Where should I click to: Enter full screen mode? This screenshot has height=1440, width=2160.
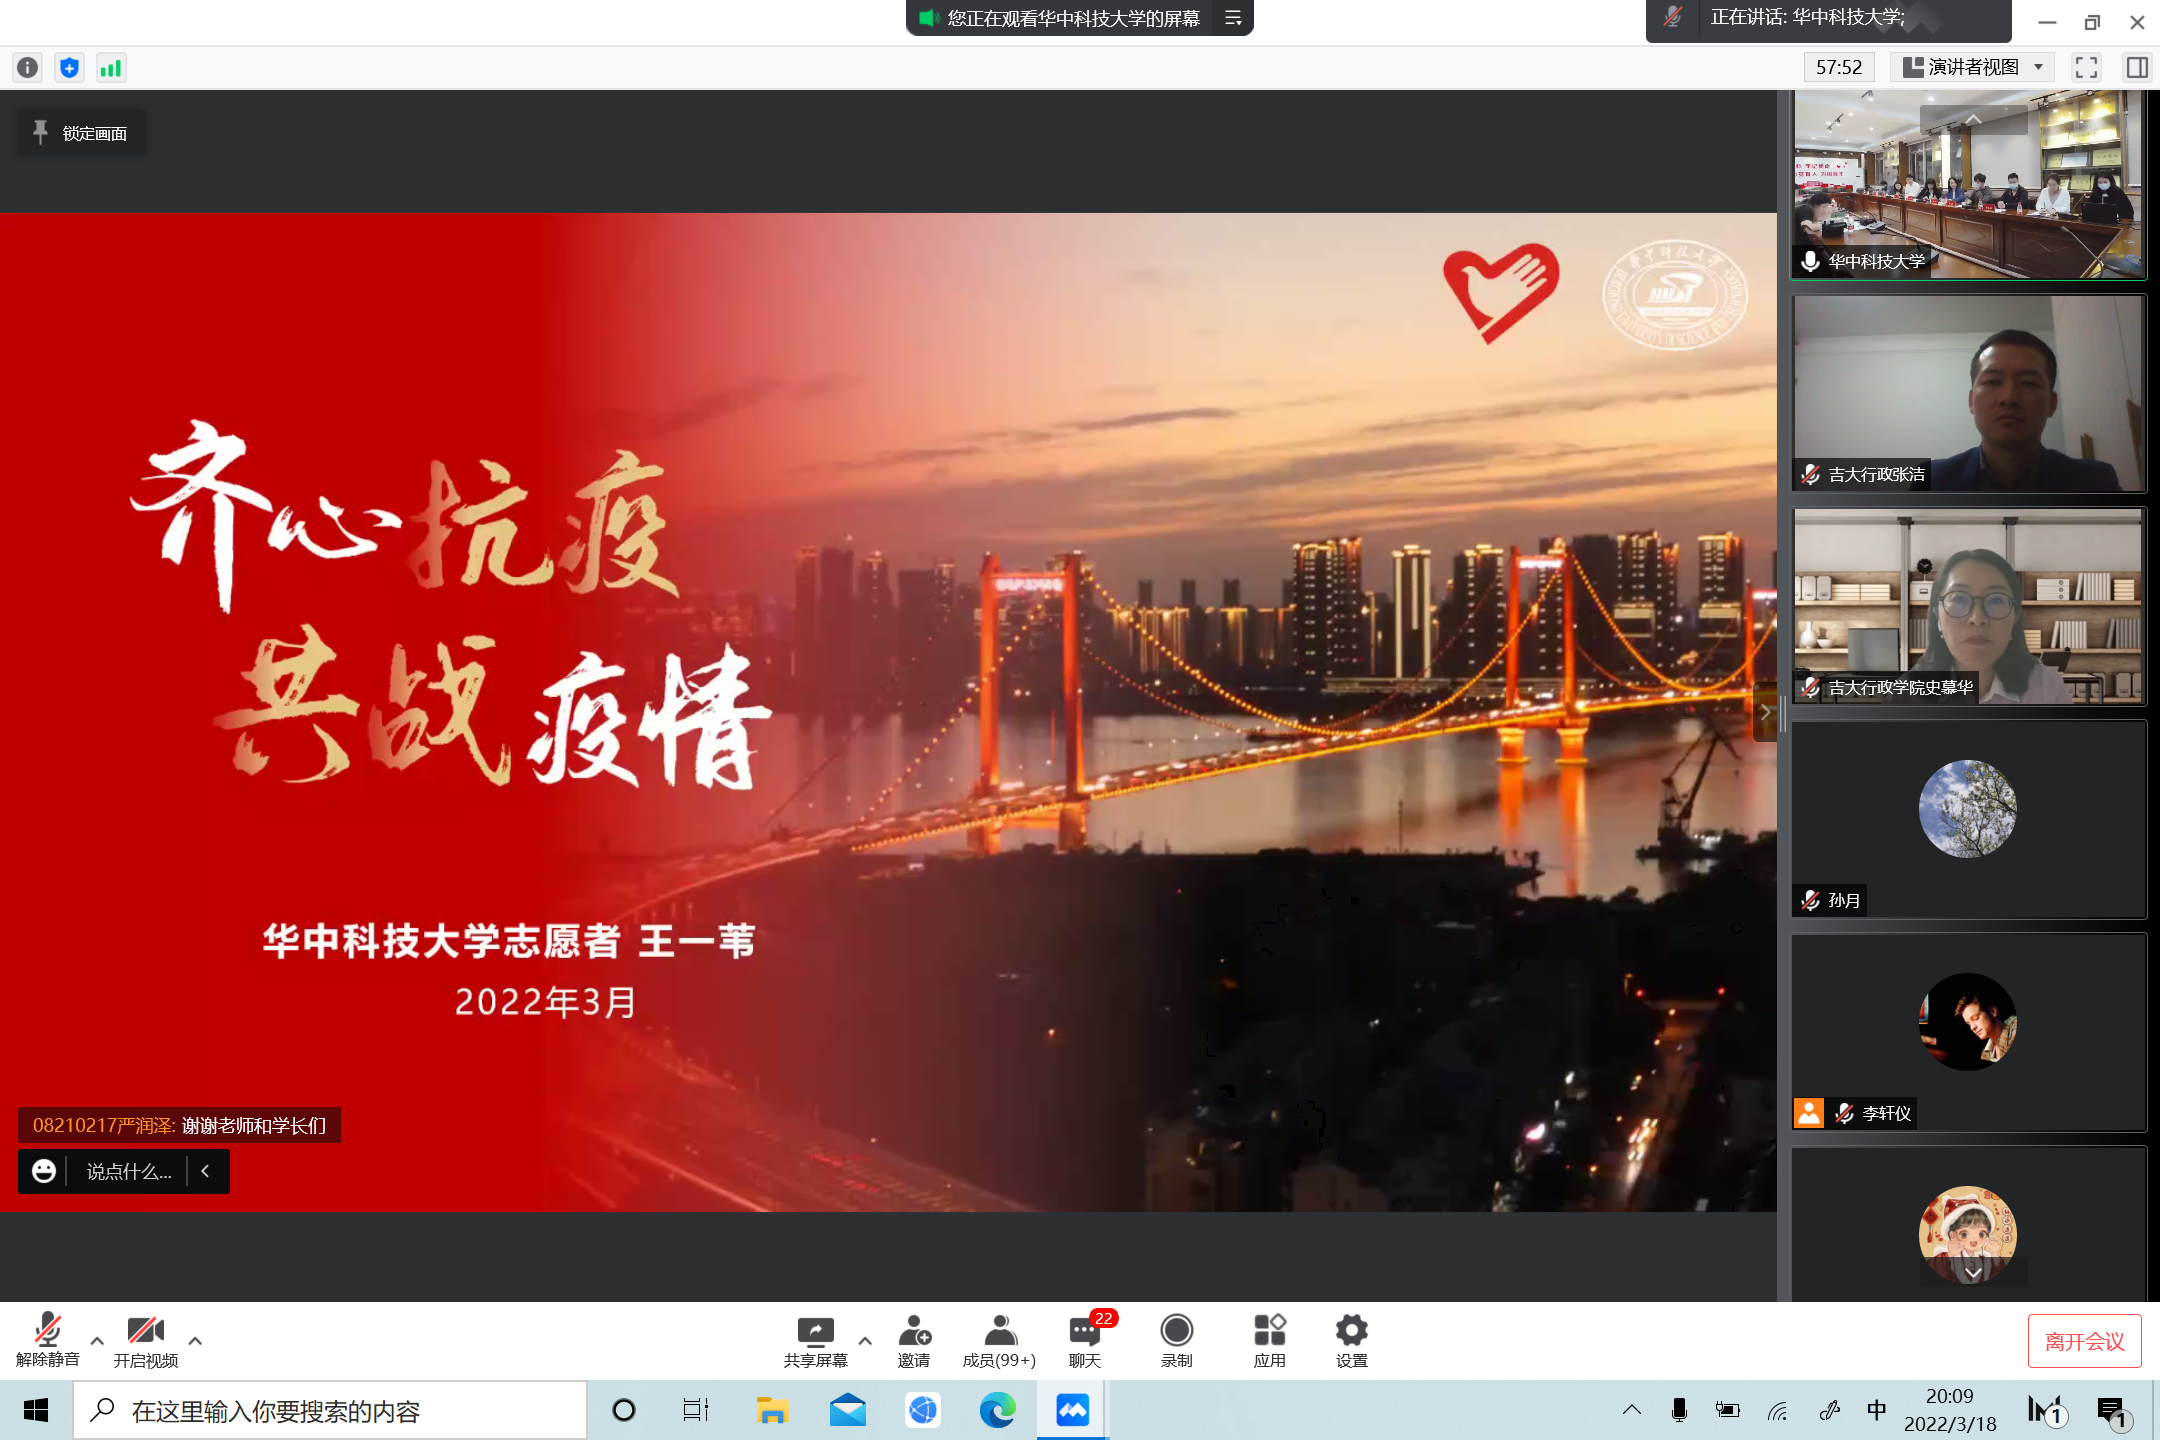[2086, 67]
